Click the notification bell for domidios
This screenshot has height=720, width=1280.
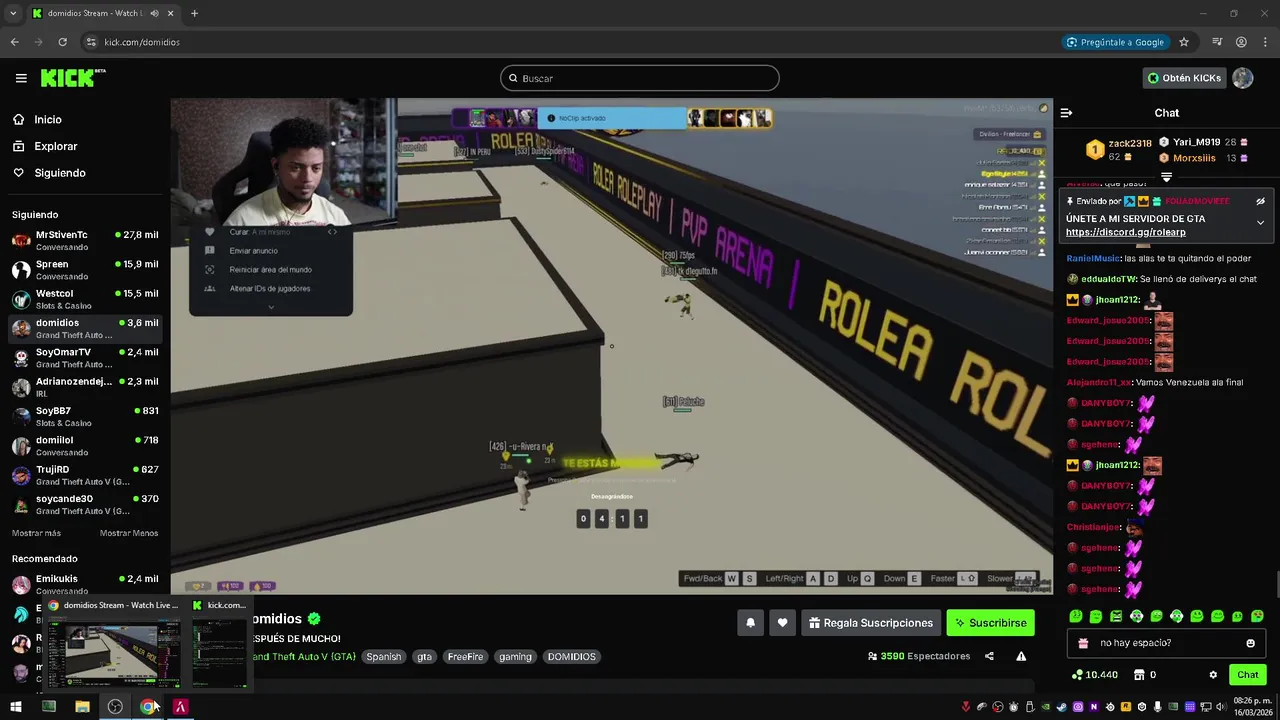click(x=751, y=623)
